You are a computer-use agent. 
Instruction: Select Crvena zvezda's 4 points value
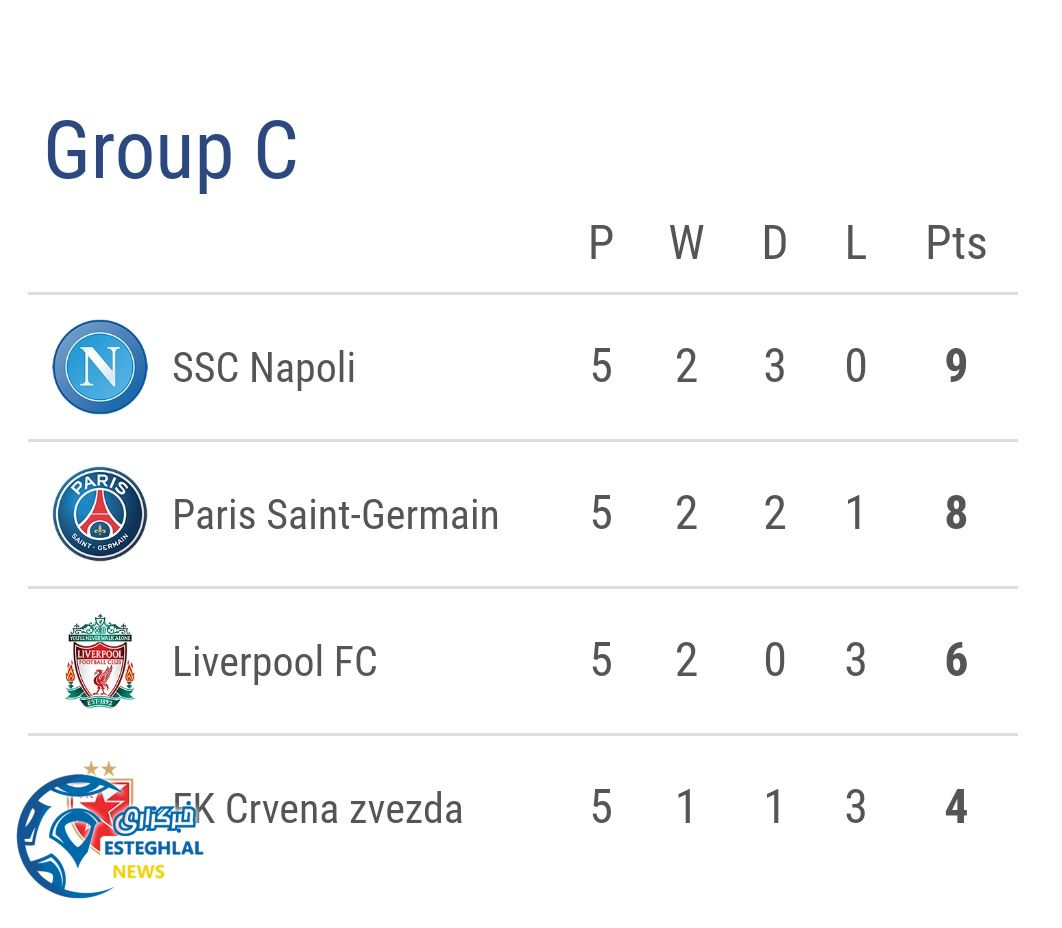coord(956,808)
